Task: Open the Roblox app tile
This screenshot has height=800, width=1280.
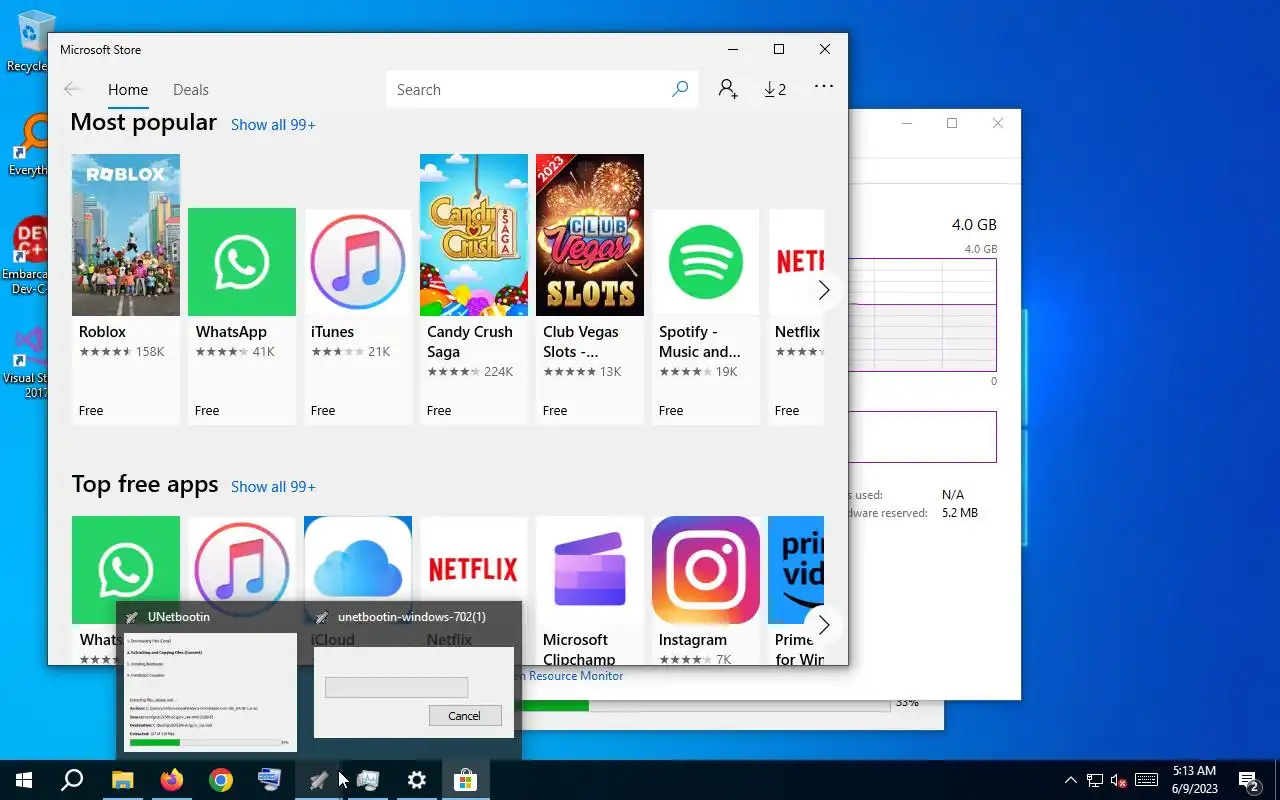Action: (126, 289)
